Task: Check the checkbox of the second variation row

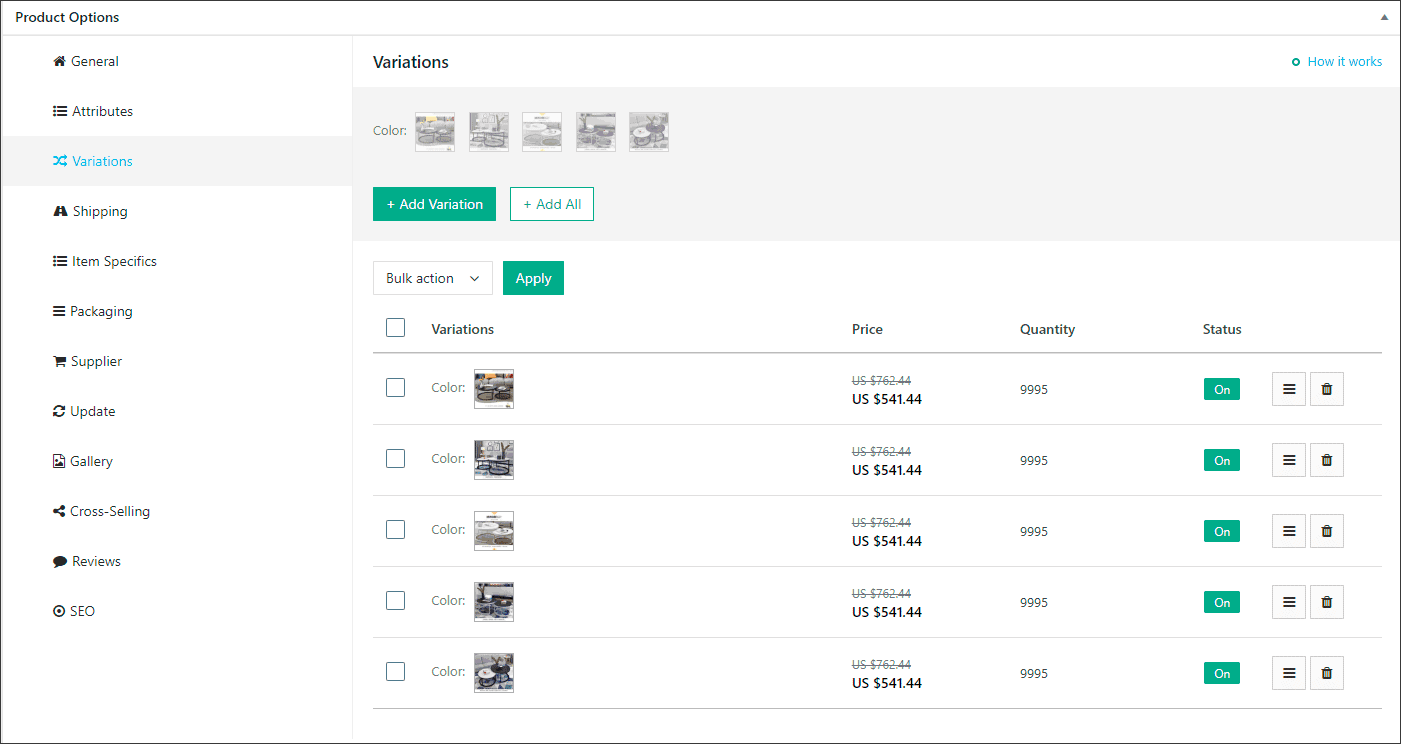Action: pyautogui.click(x=395, y=458)
